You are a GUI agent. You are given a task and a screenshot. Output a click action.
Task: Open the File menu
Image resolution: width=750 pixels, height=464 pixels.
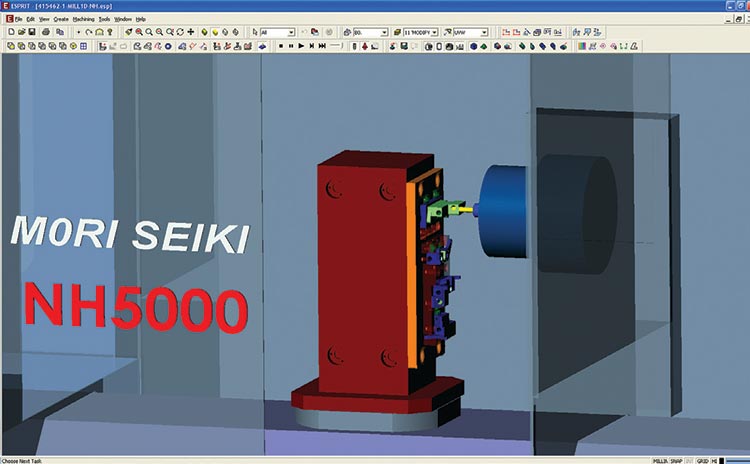[18, 19]
